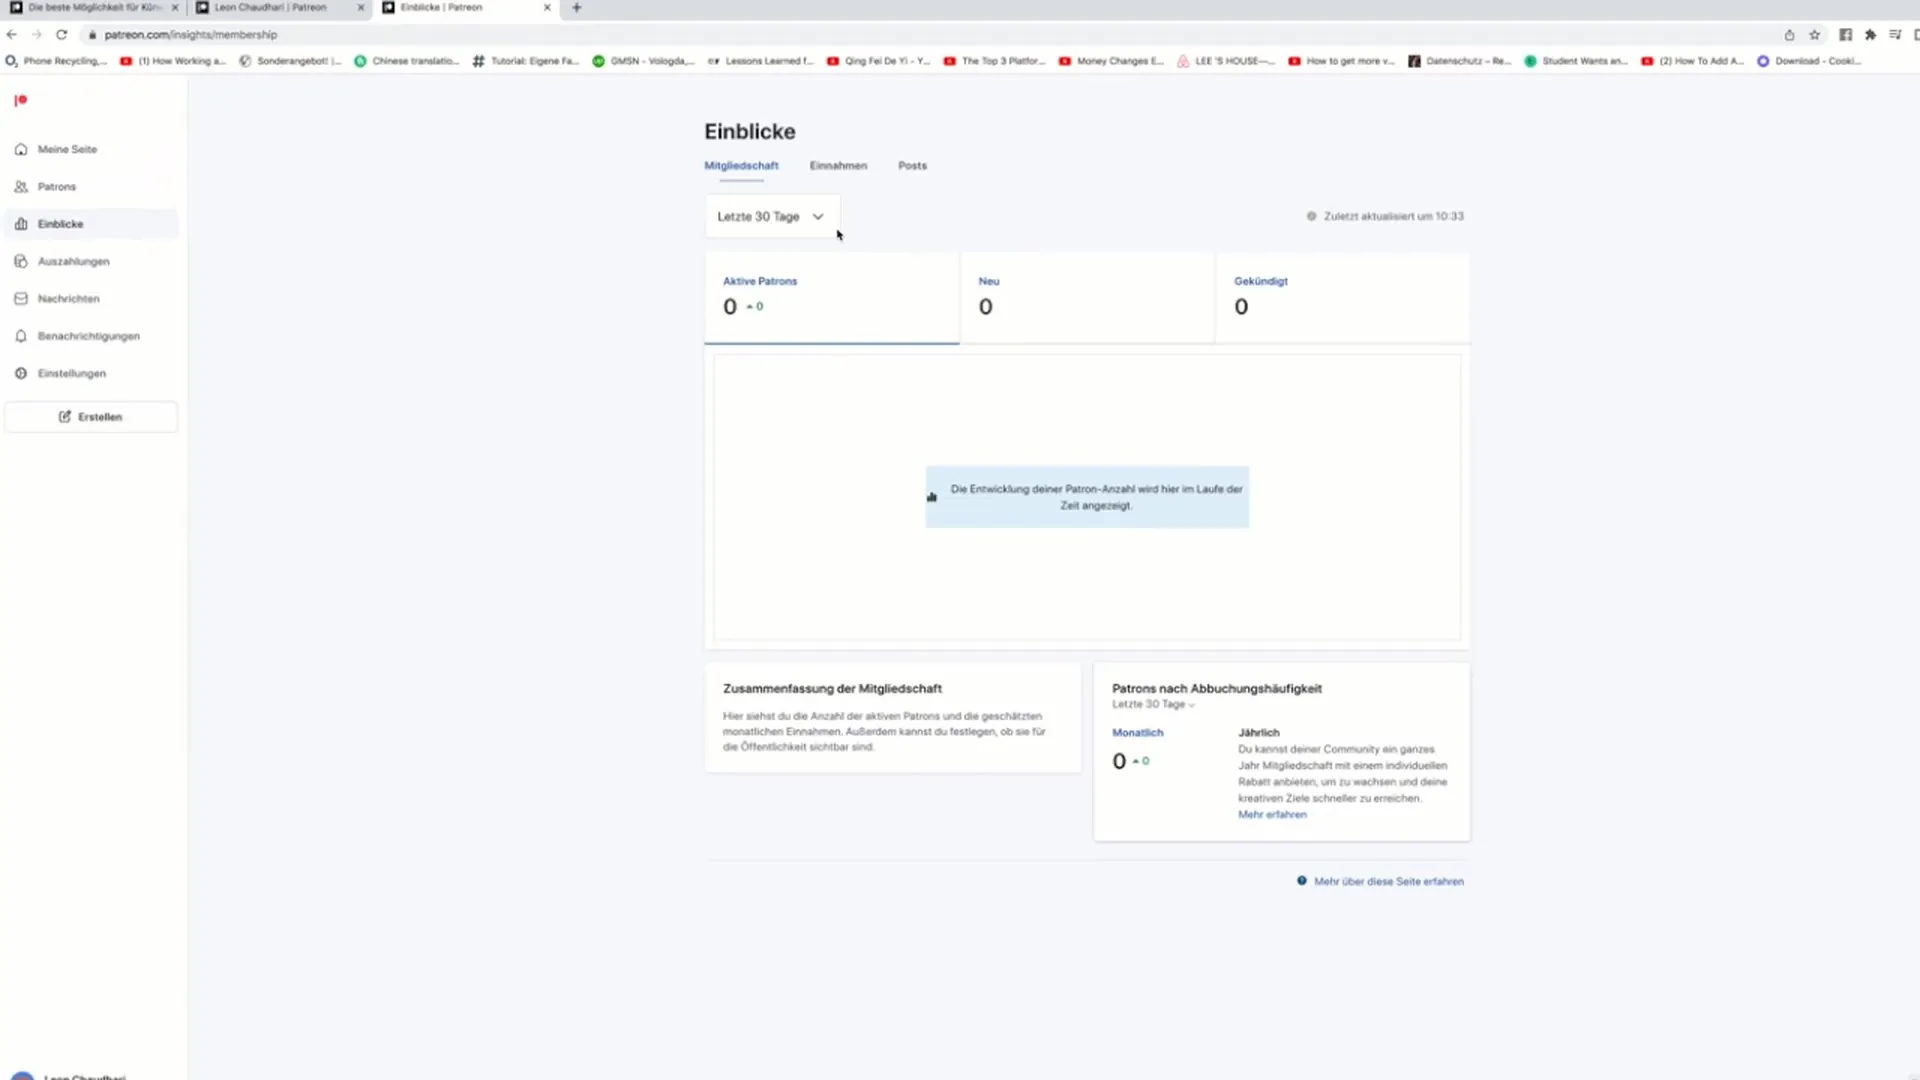Click the Patrons people icon
Viewport: 1920px width, 1080px height.
pos(21,187)
